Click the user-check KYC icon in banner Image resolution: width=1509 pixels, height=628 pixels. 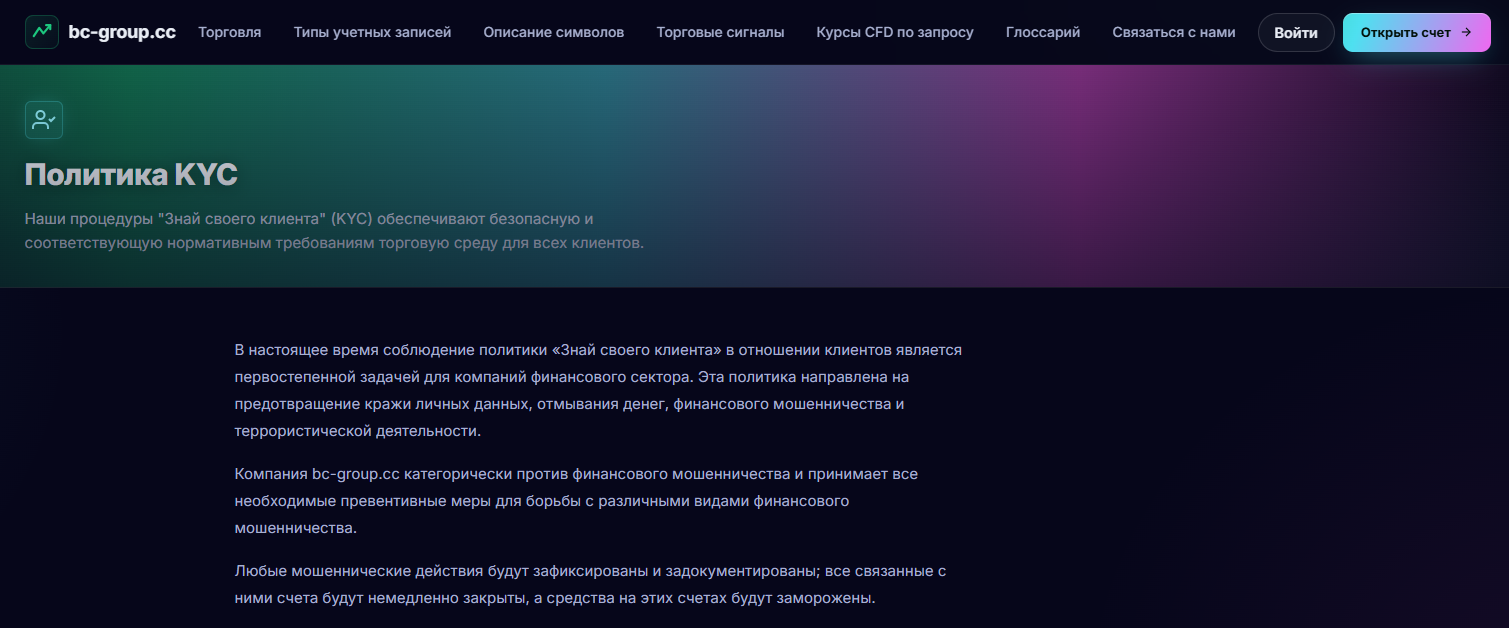[44, 120]
